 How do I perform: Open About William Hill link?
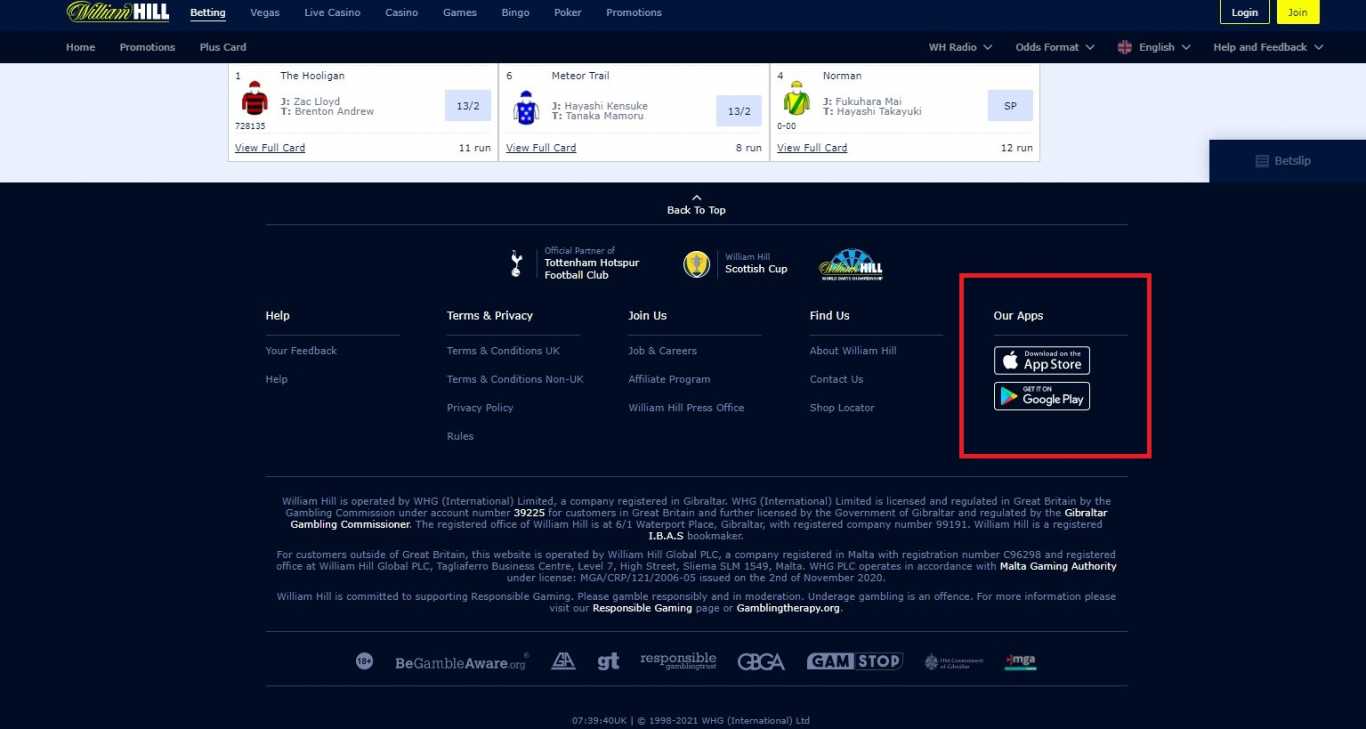[x=853, y=351]
